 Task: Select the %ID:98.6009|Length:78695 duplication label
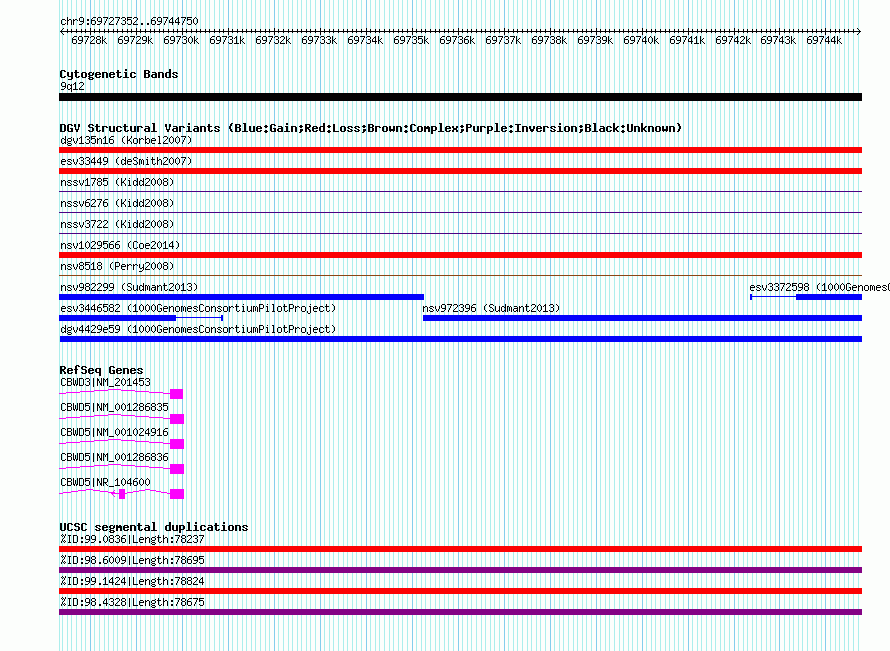[x=132, y=560]
